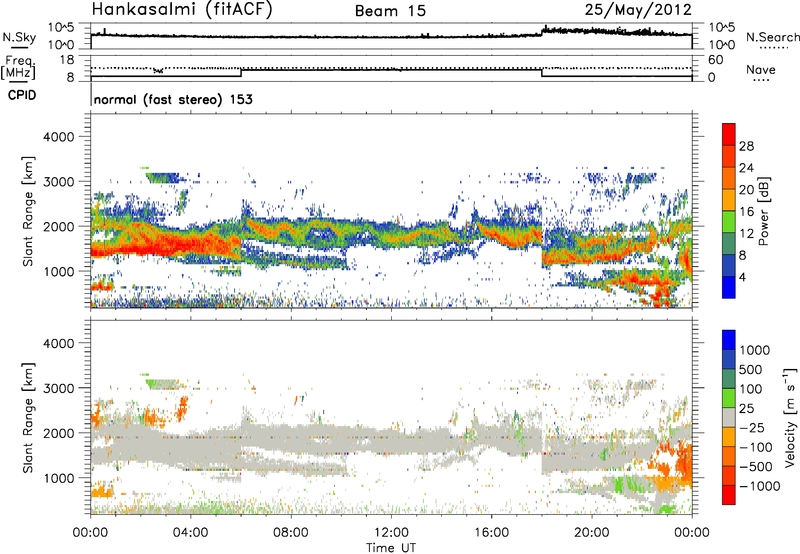Pick the red top segment above 28 dB
The image size is (800, 554).
pos(729,135)
